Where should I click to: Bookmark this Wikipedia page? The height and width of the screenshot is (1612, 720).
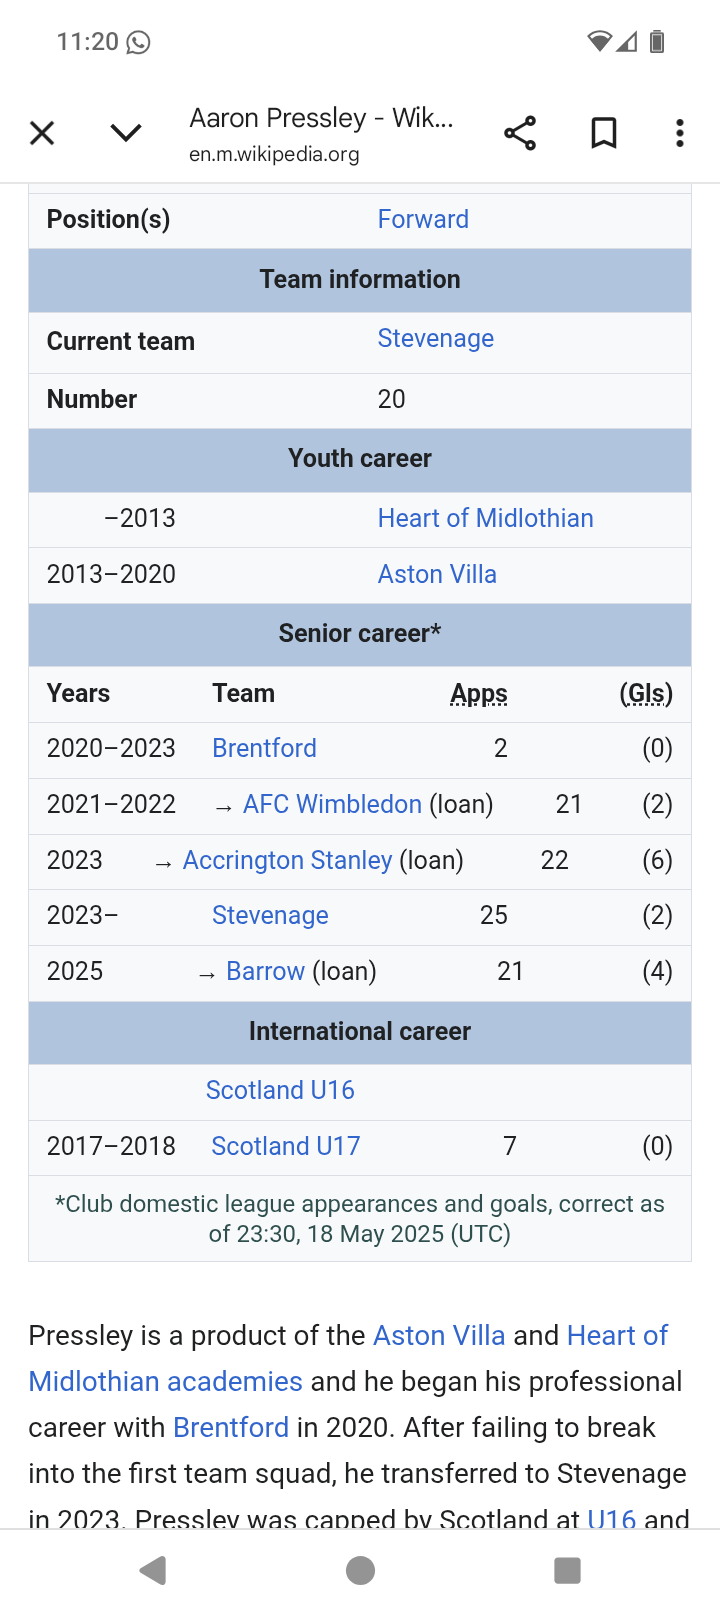[x=604, y=133]
